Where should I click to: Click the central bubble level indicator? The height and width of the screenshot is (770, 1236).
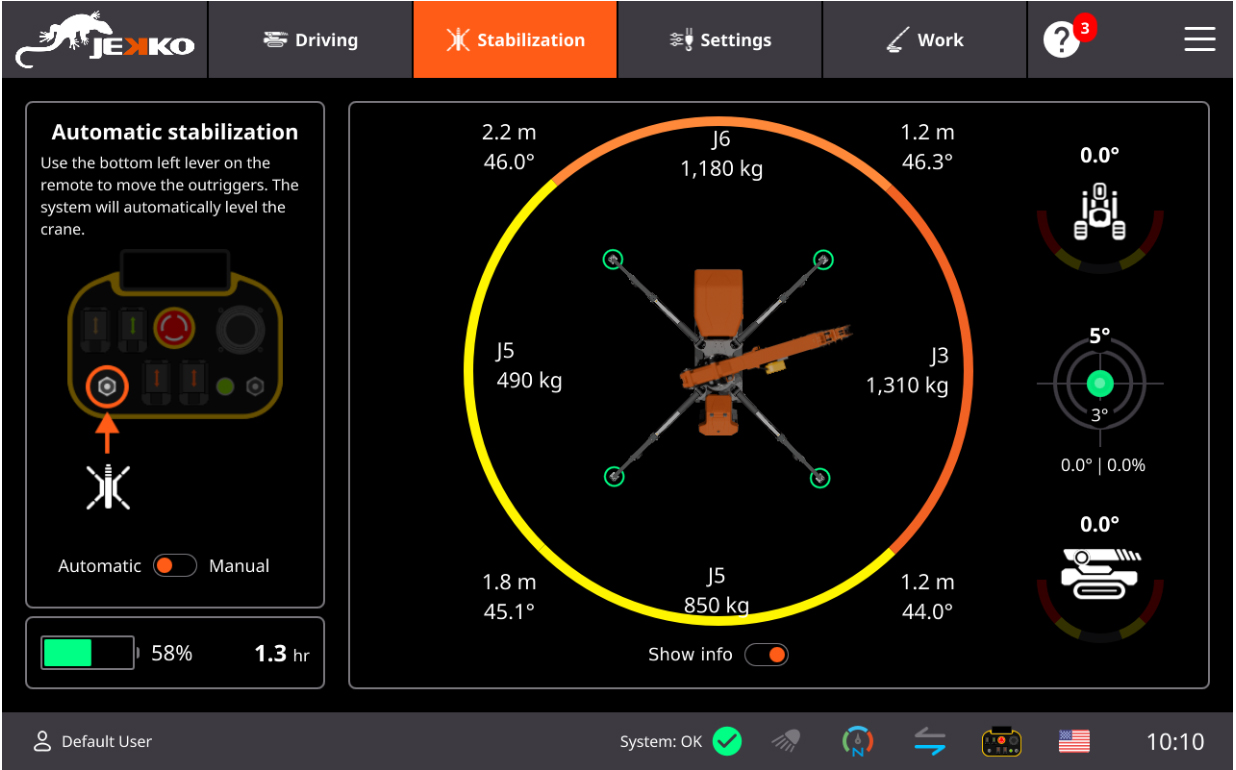tap(1100, 383)
